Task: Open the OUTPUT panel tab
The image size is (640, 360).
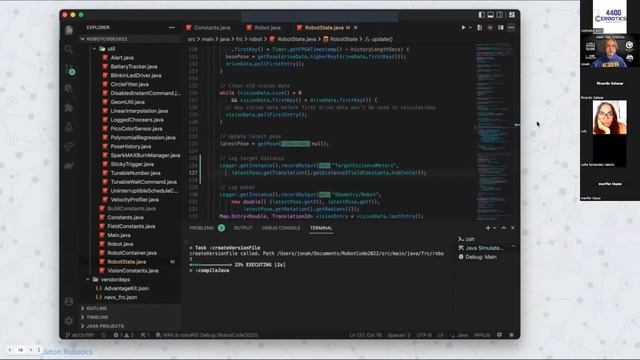Action: 243,228
